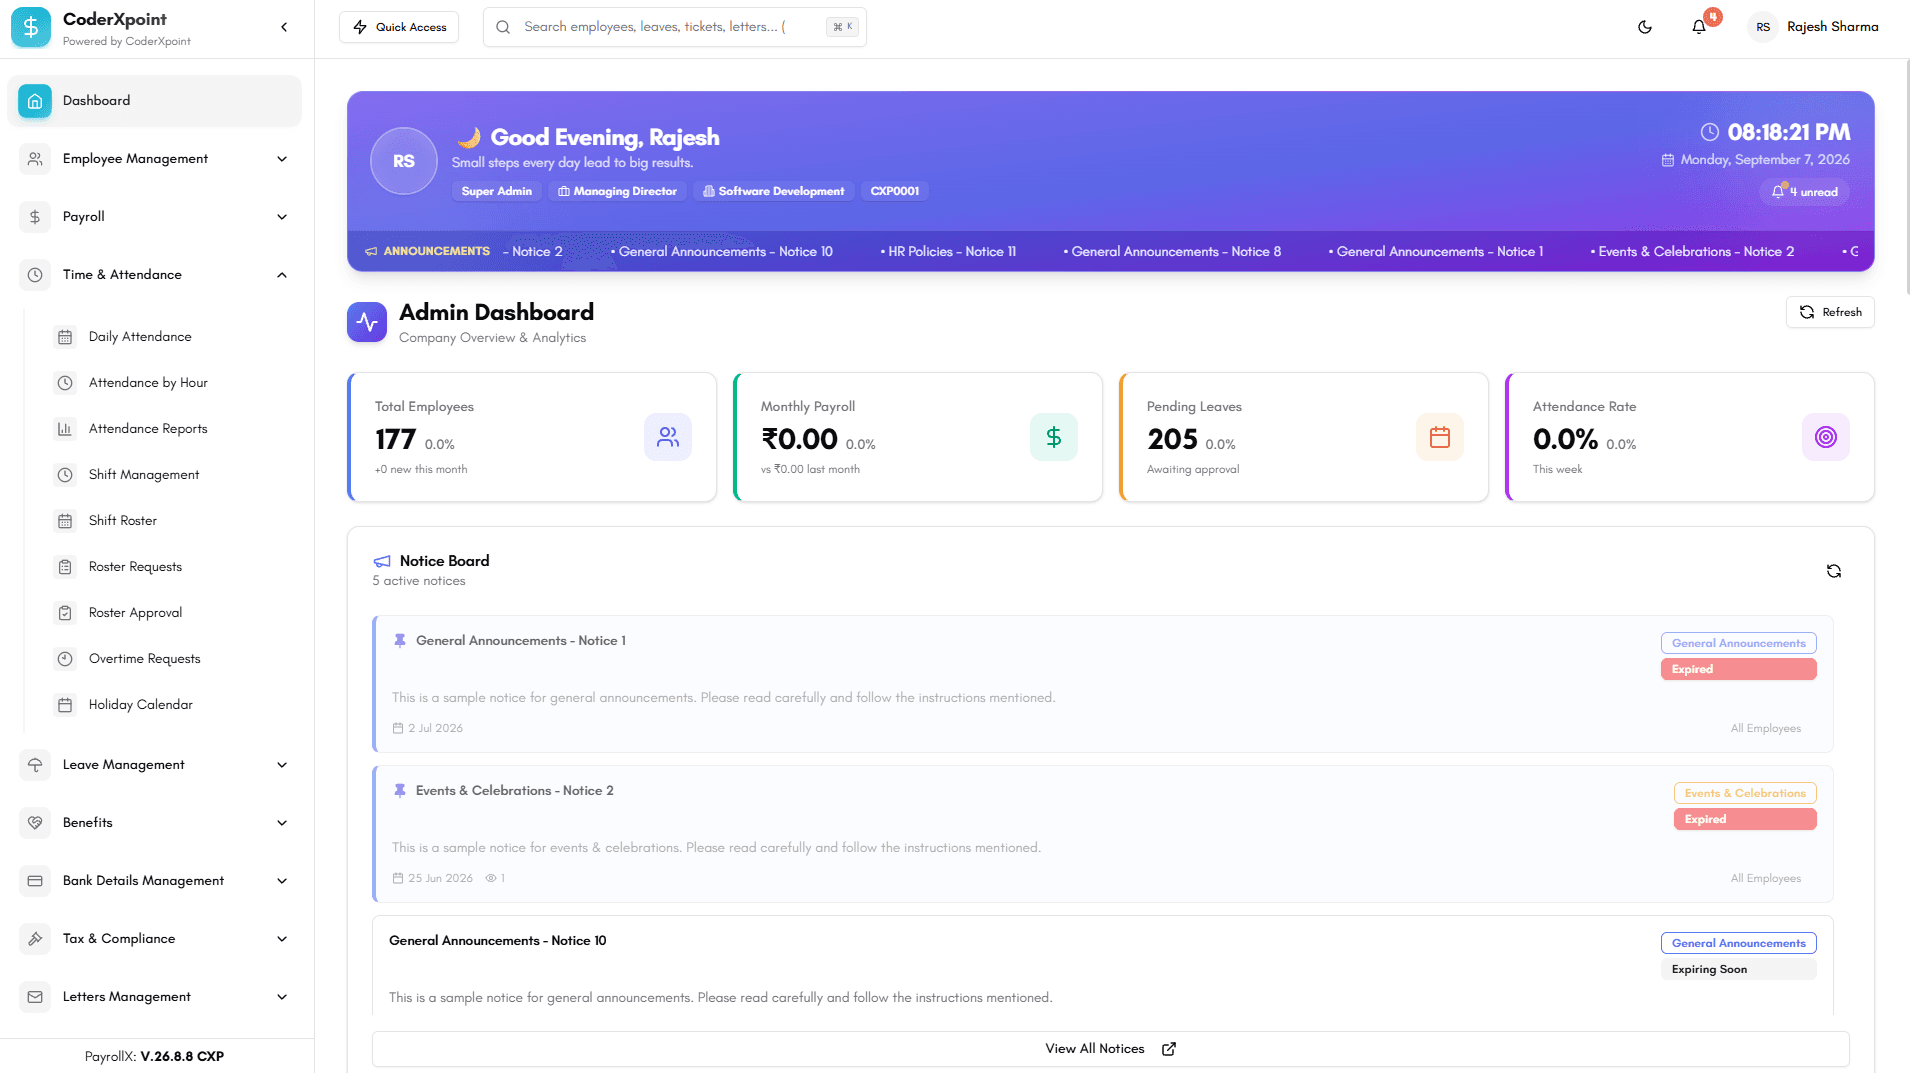Image resolution: width=1910 pixels, height=1073 pixels.
Task: Click the Attendance Rate target icon
Action: point(1826,437)
